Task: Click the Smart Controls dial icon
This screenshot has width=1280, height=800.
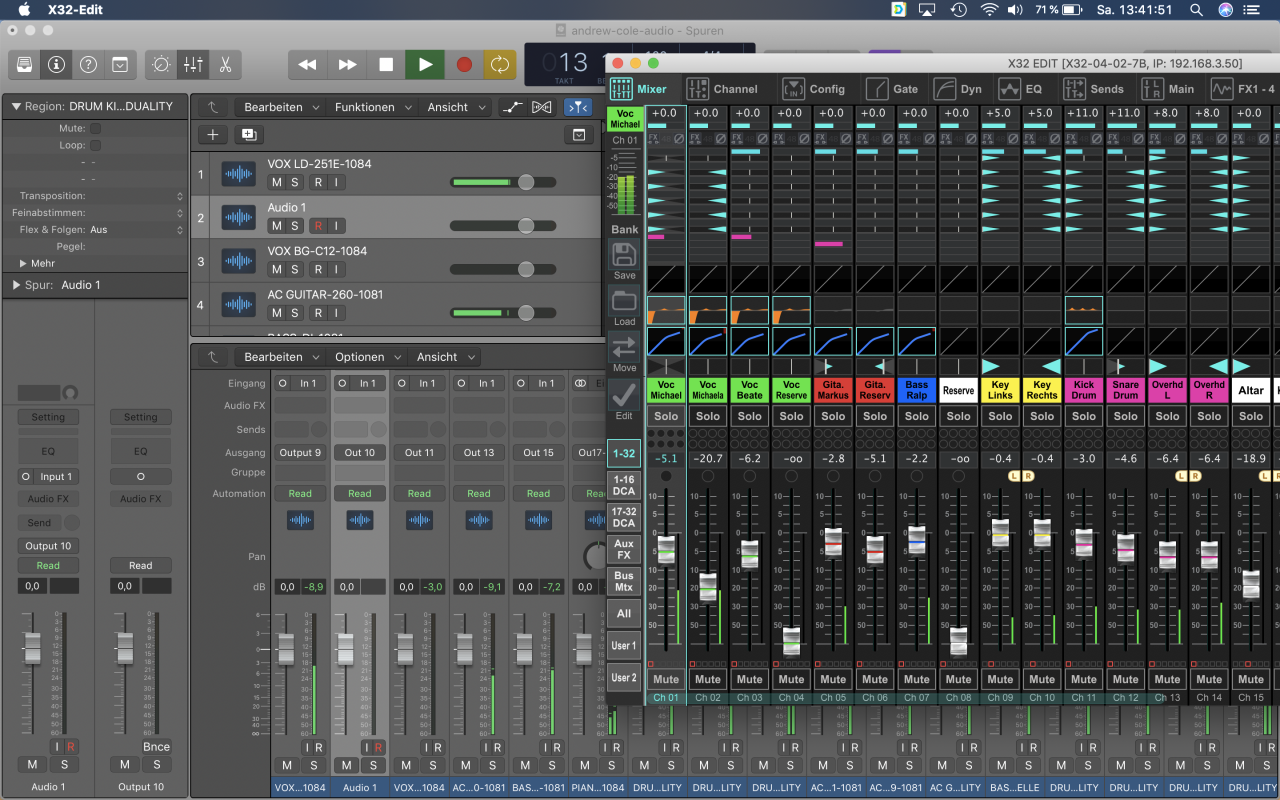Action: (x=161, y=64)
